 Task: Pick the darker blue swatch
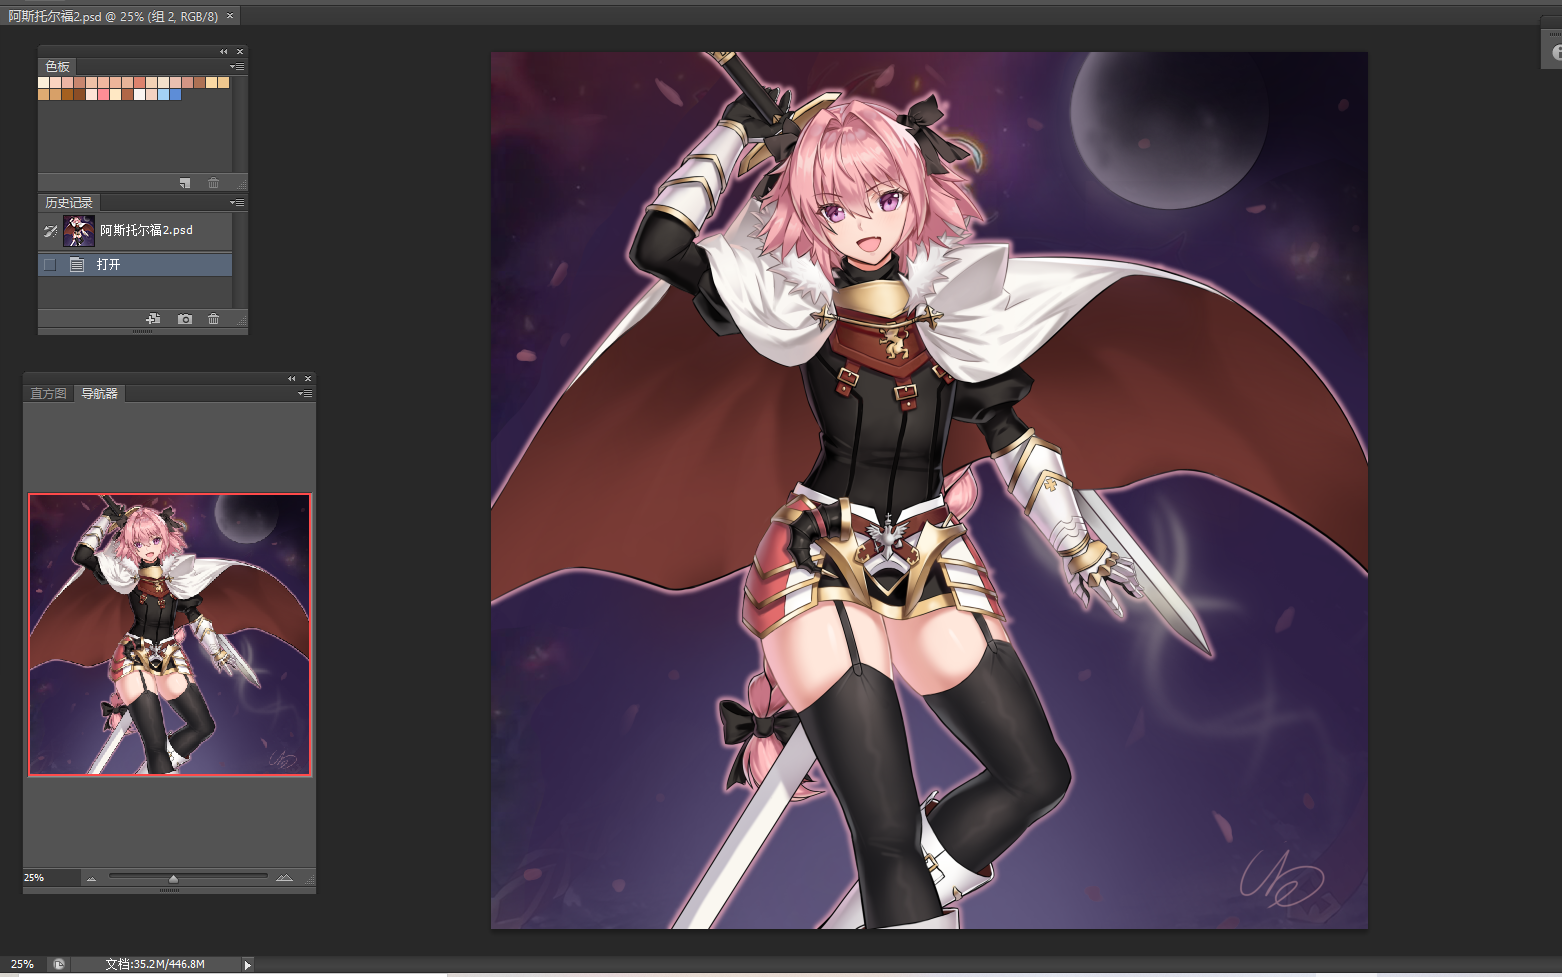click(x=175, y=94)
